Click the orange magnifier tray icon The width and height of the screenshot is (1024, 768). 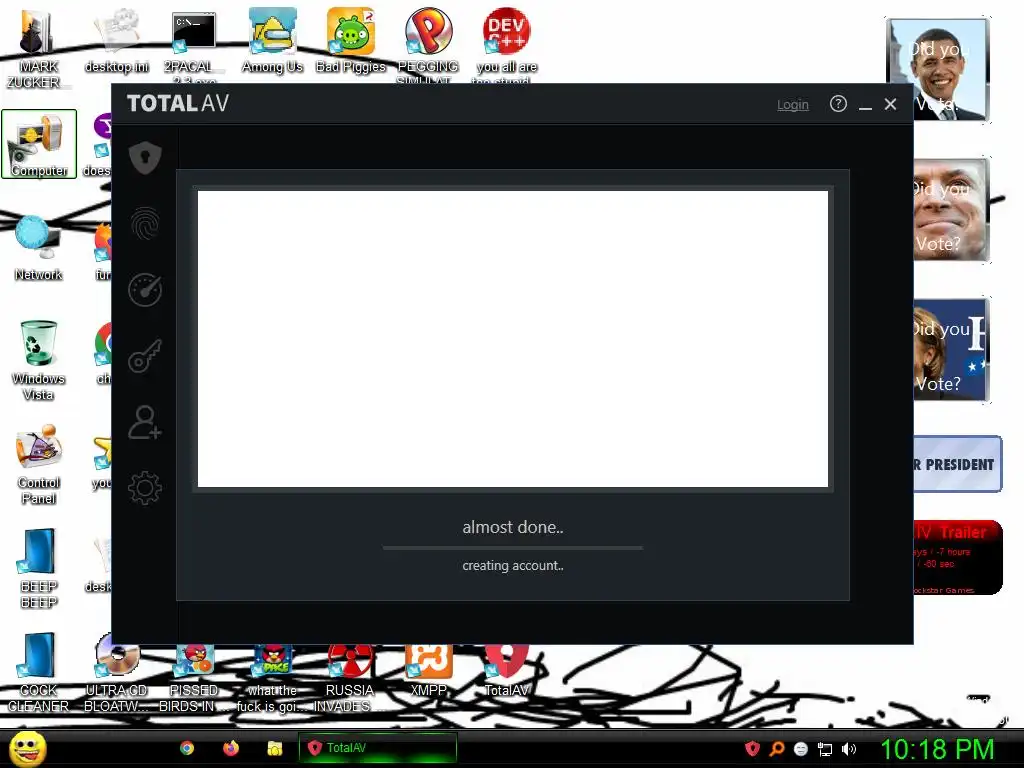tap(776, 748)
